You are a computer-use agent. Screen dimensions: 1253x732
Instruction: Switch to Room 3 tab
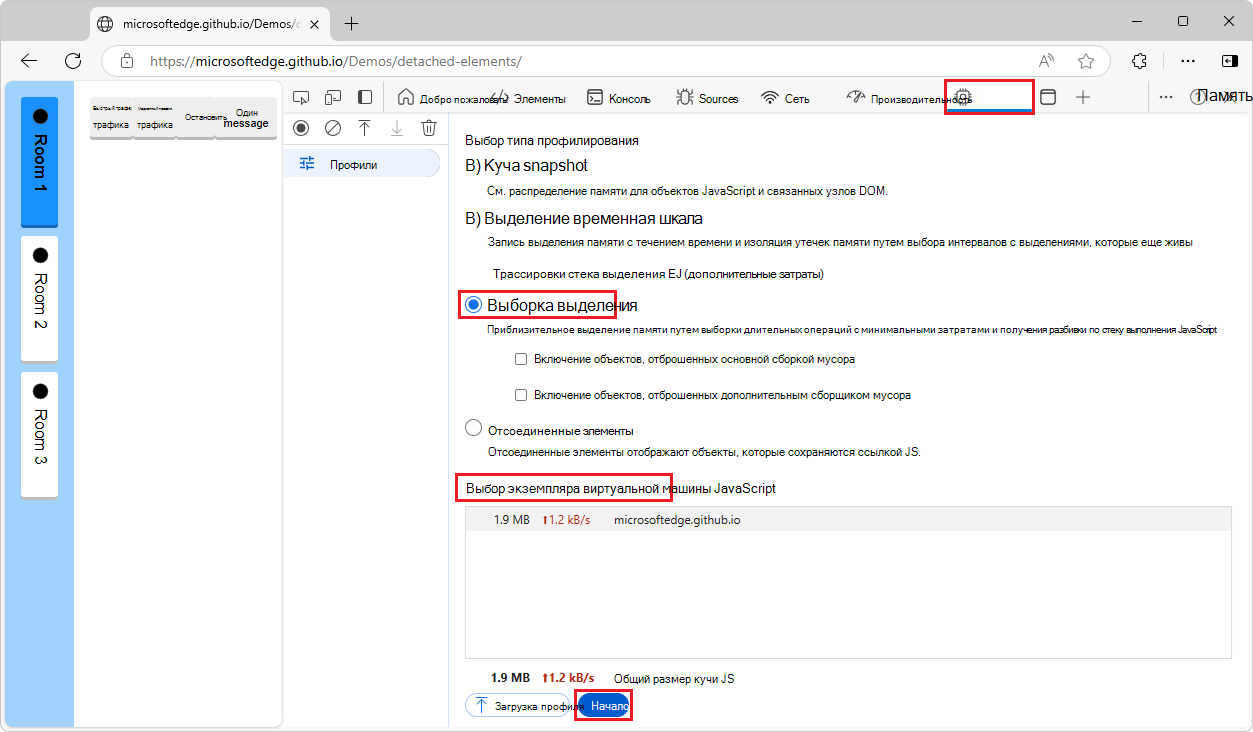click(40, 434)
